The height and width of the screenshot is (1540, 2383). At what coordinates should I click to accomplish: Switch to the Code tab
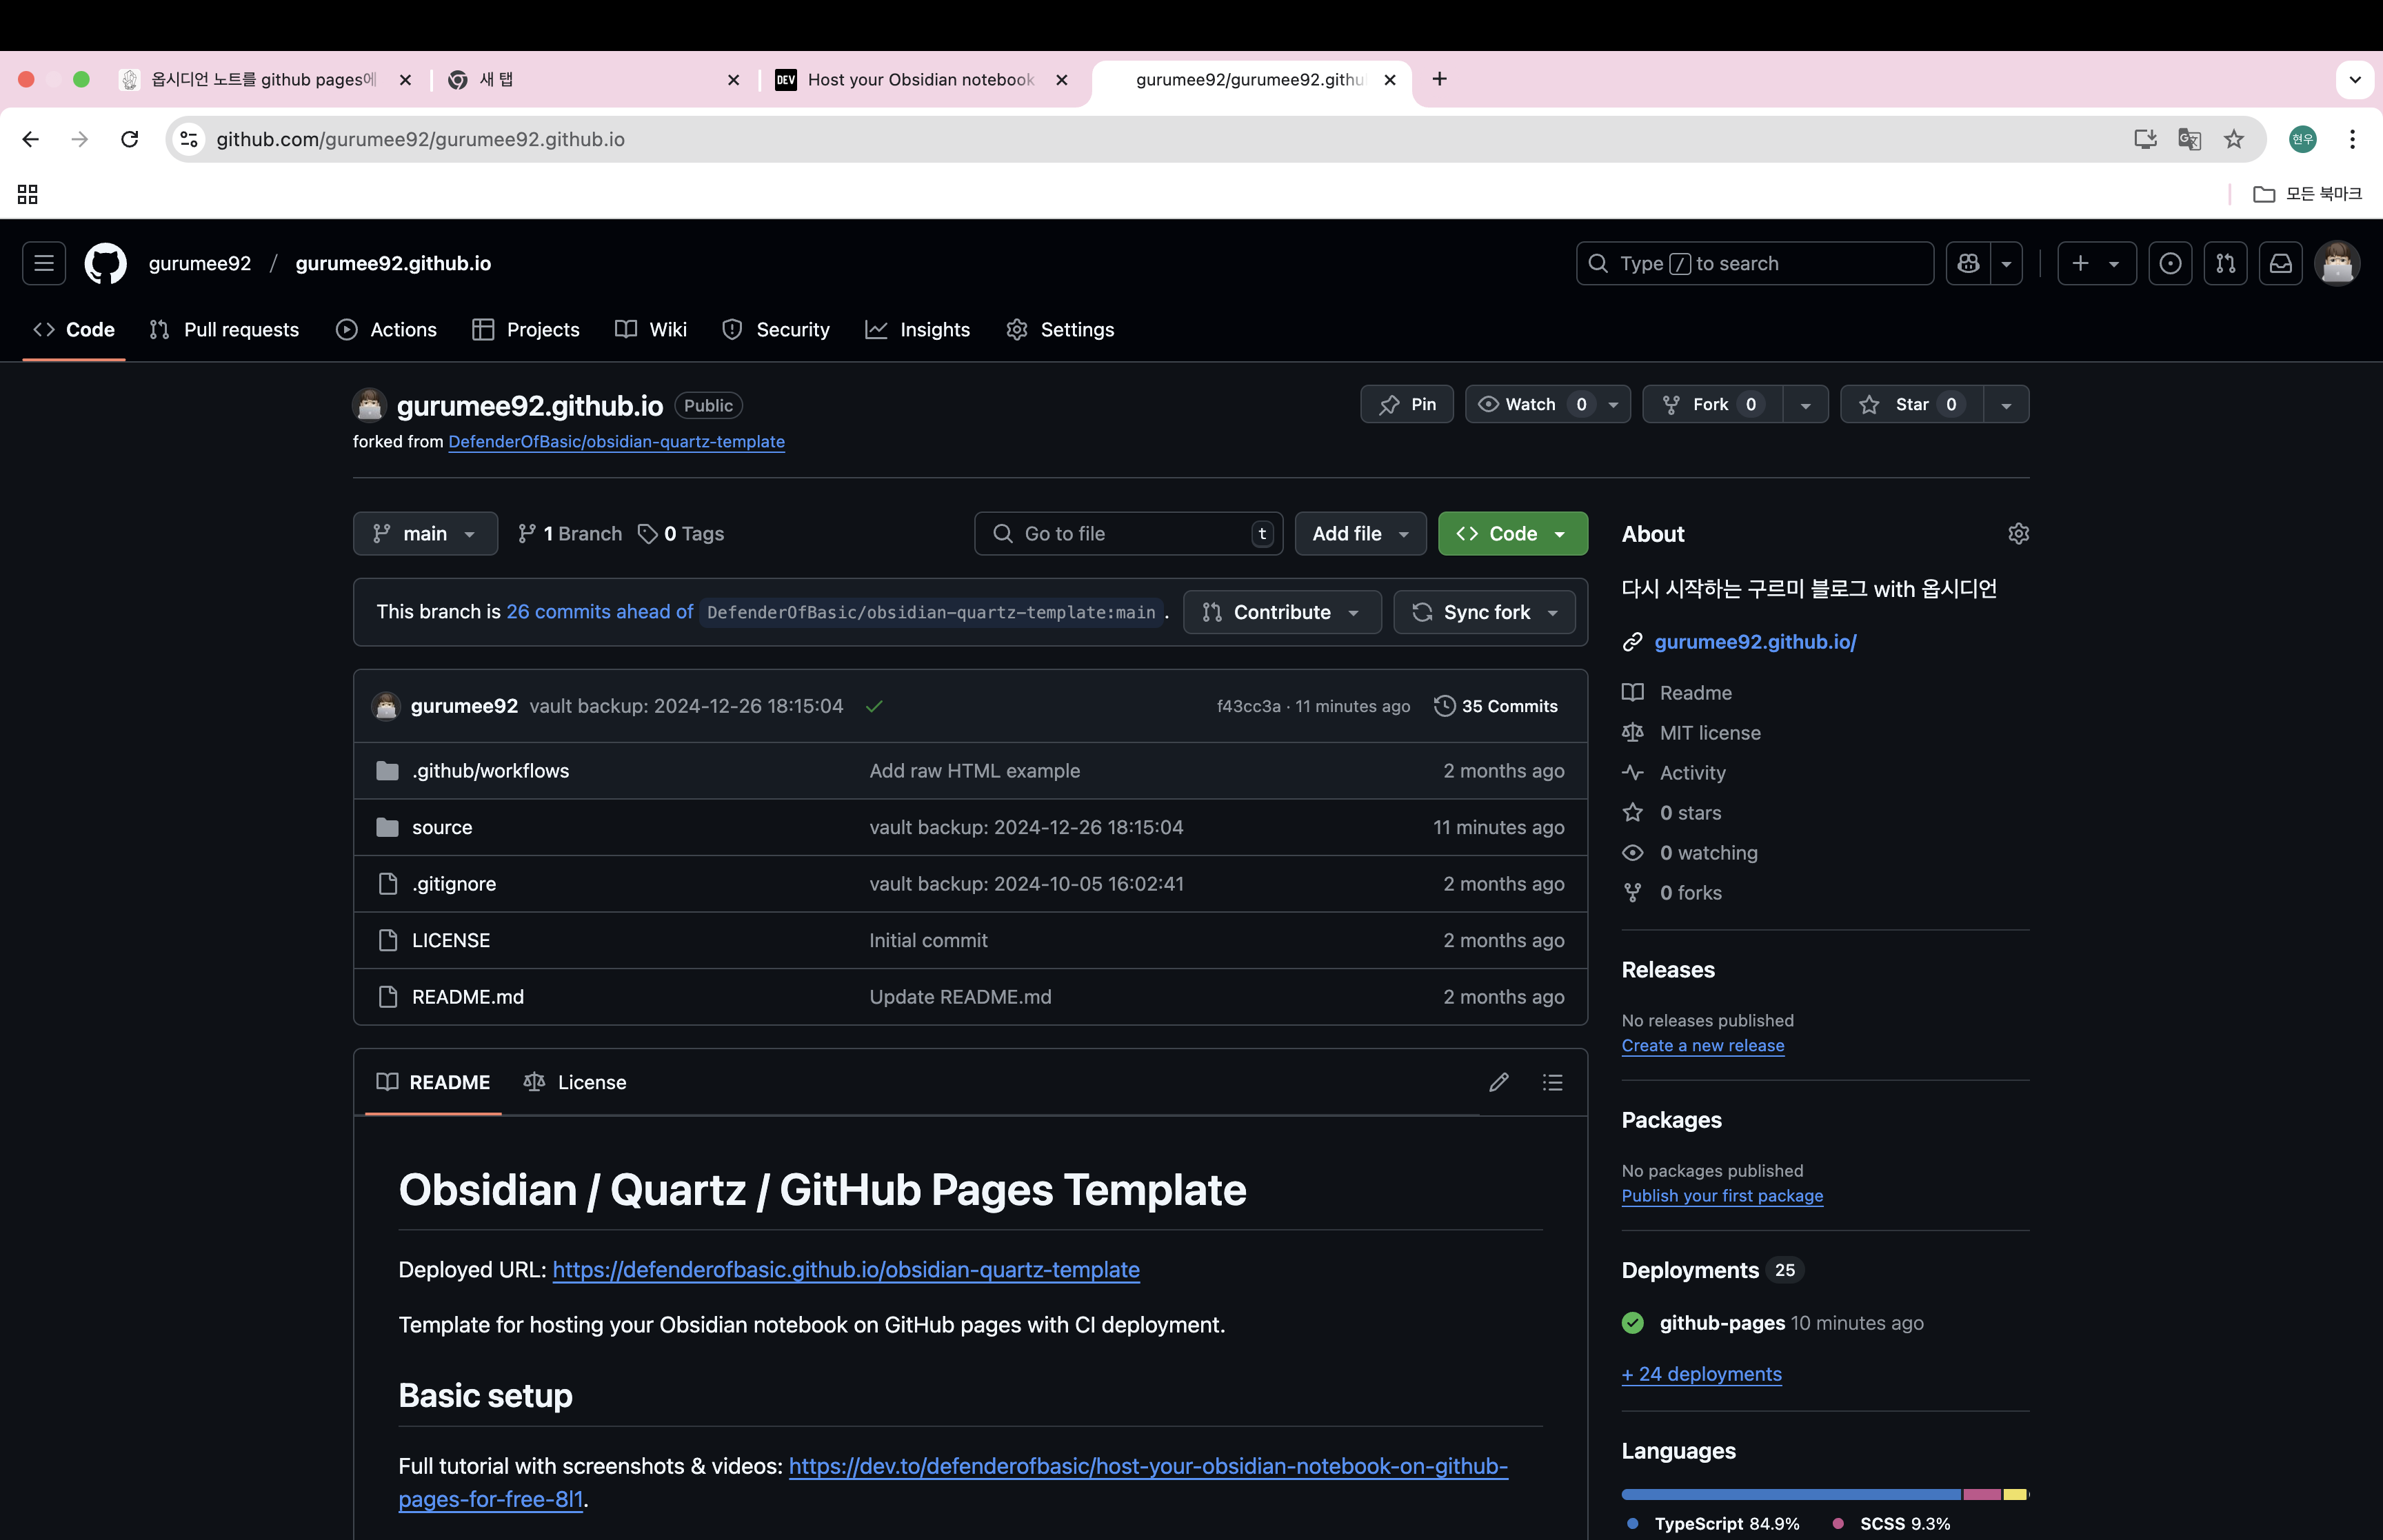74,329
